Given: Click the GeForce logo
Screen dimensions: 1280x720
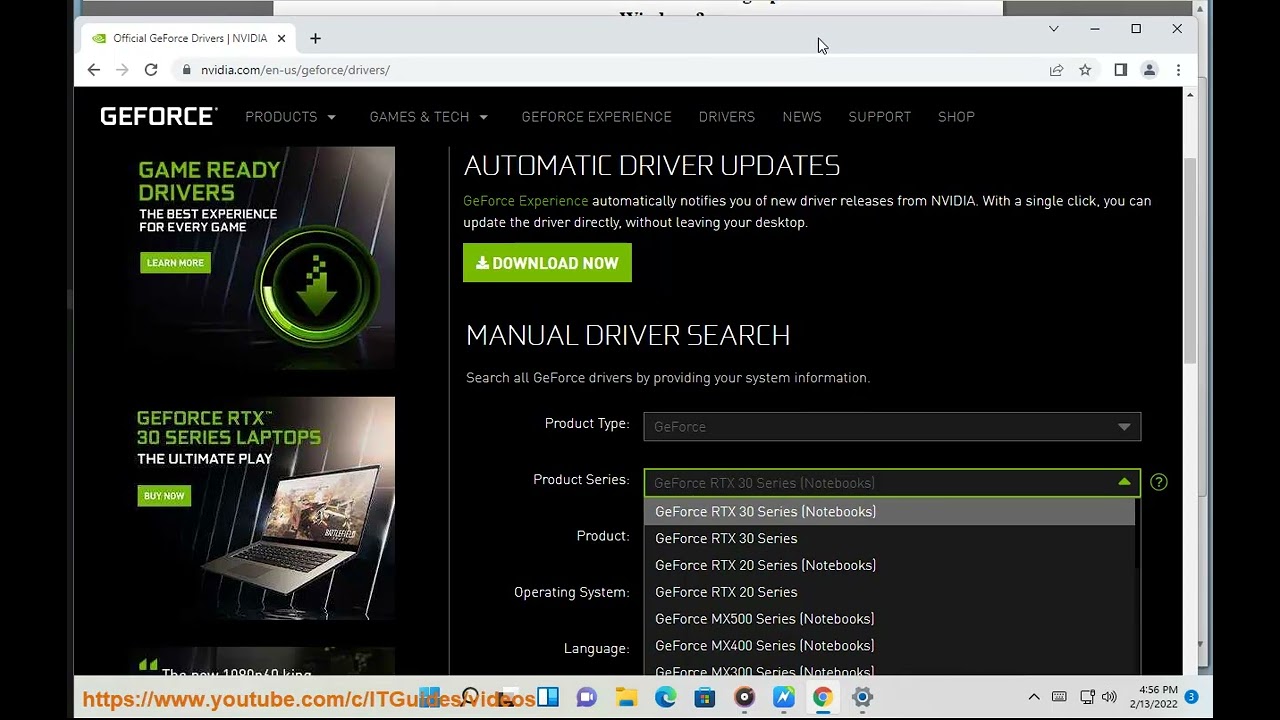Looking at the screenshot, I should coord(158,117).
